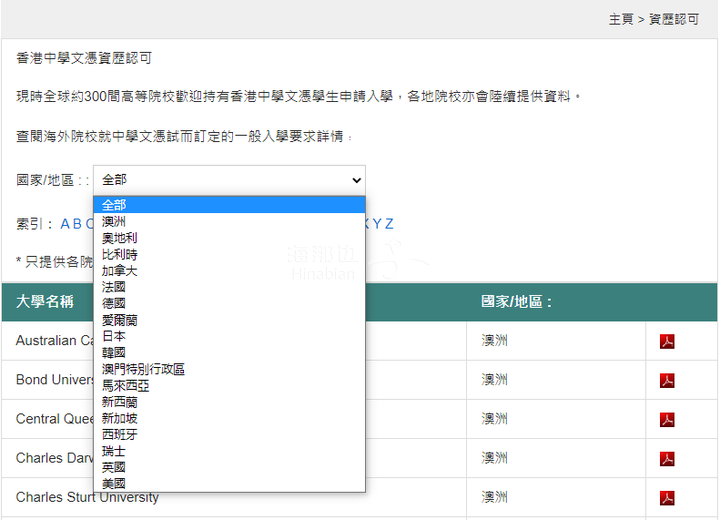Choose 加拿大 from the dropdown list
Viewport: 720px width, 520px height.
click(x=230, y=271)
